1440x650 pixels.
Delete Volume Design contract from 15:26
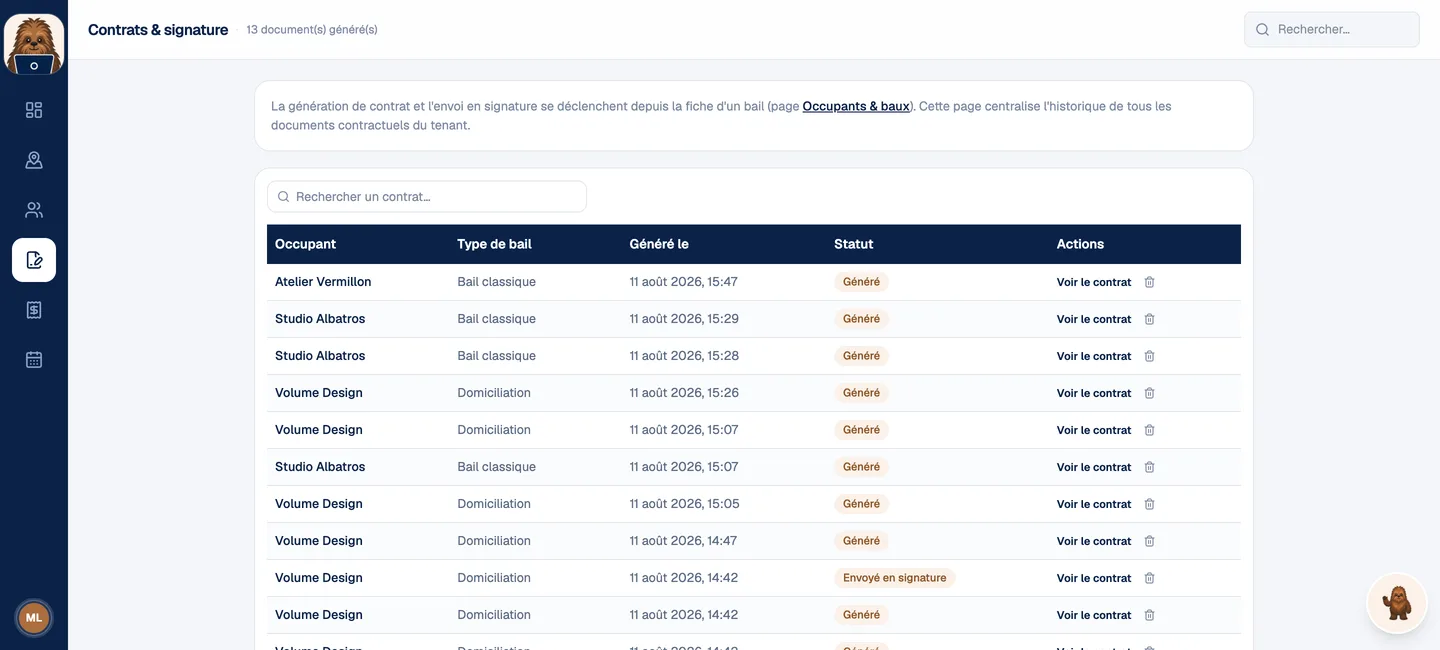pyautogui.click(x=1149, y=393)
